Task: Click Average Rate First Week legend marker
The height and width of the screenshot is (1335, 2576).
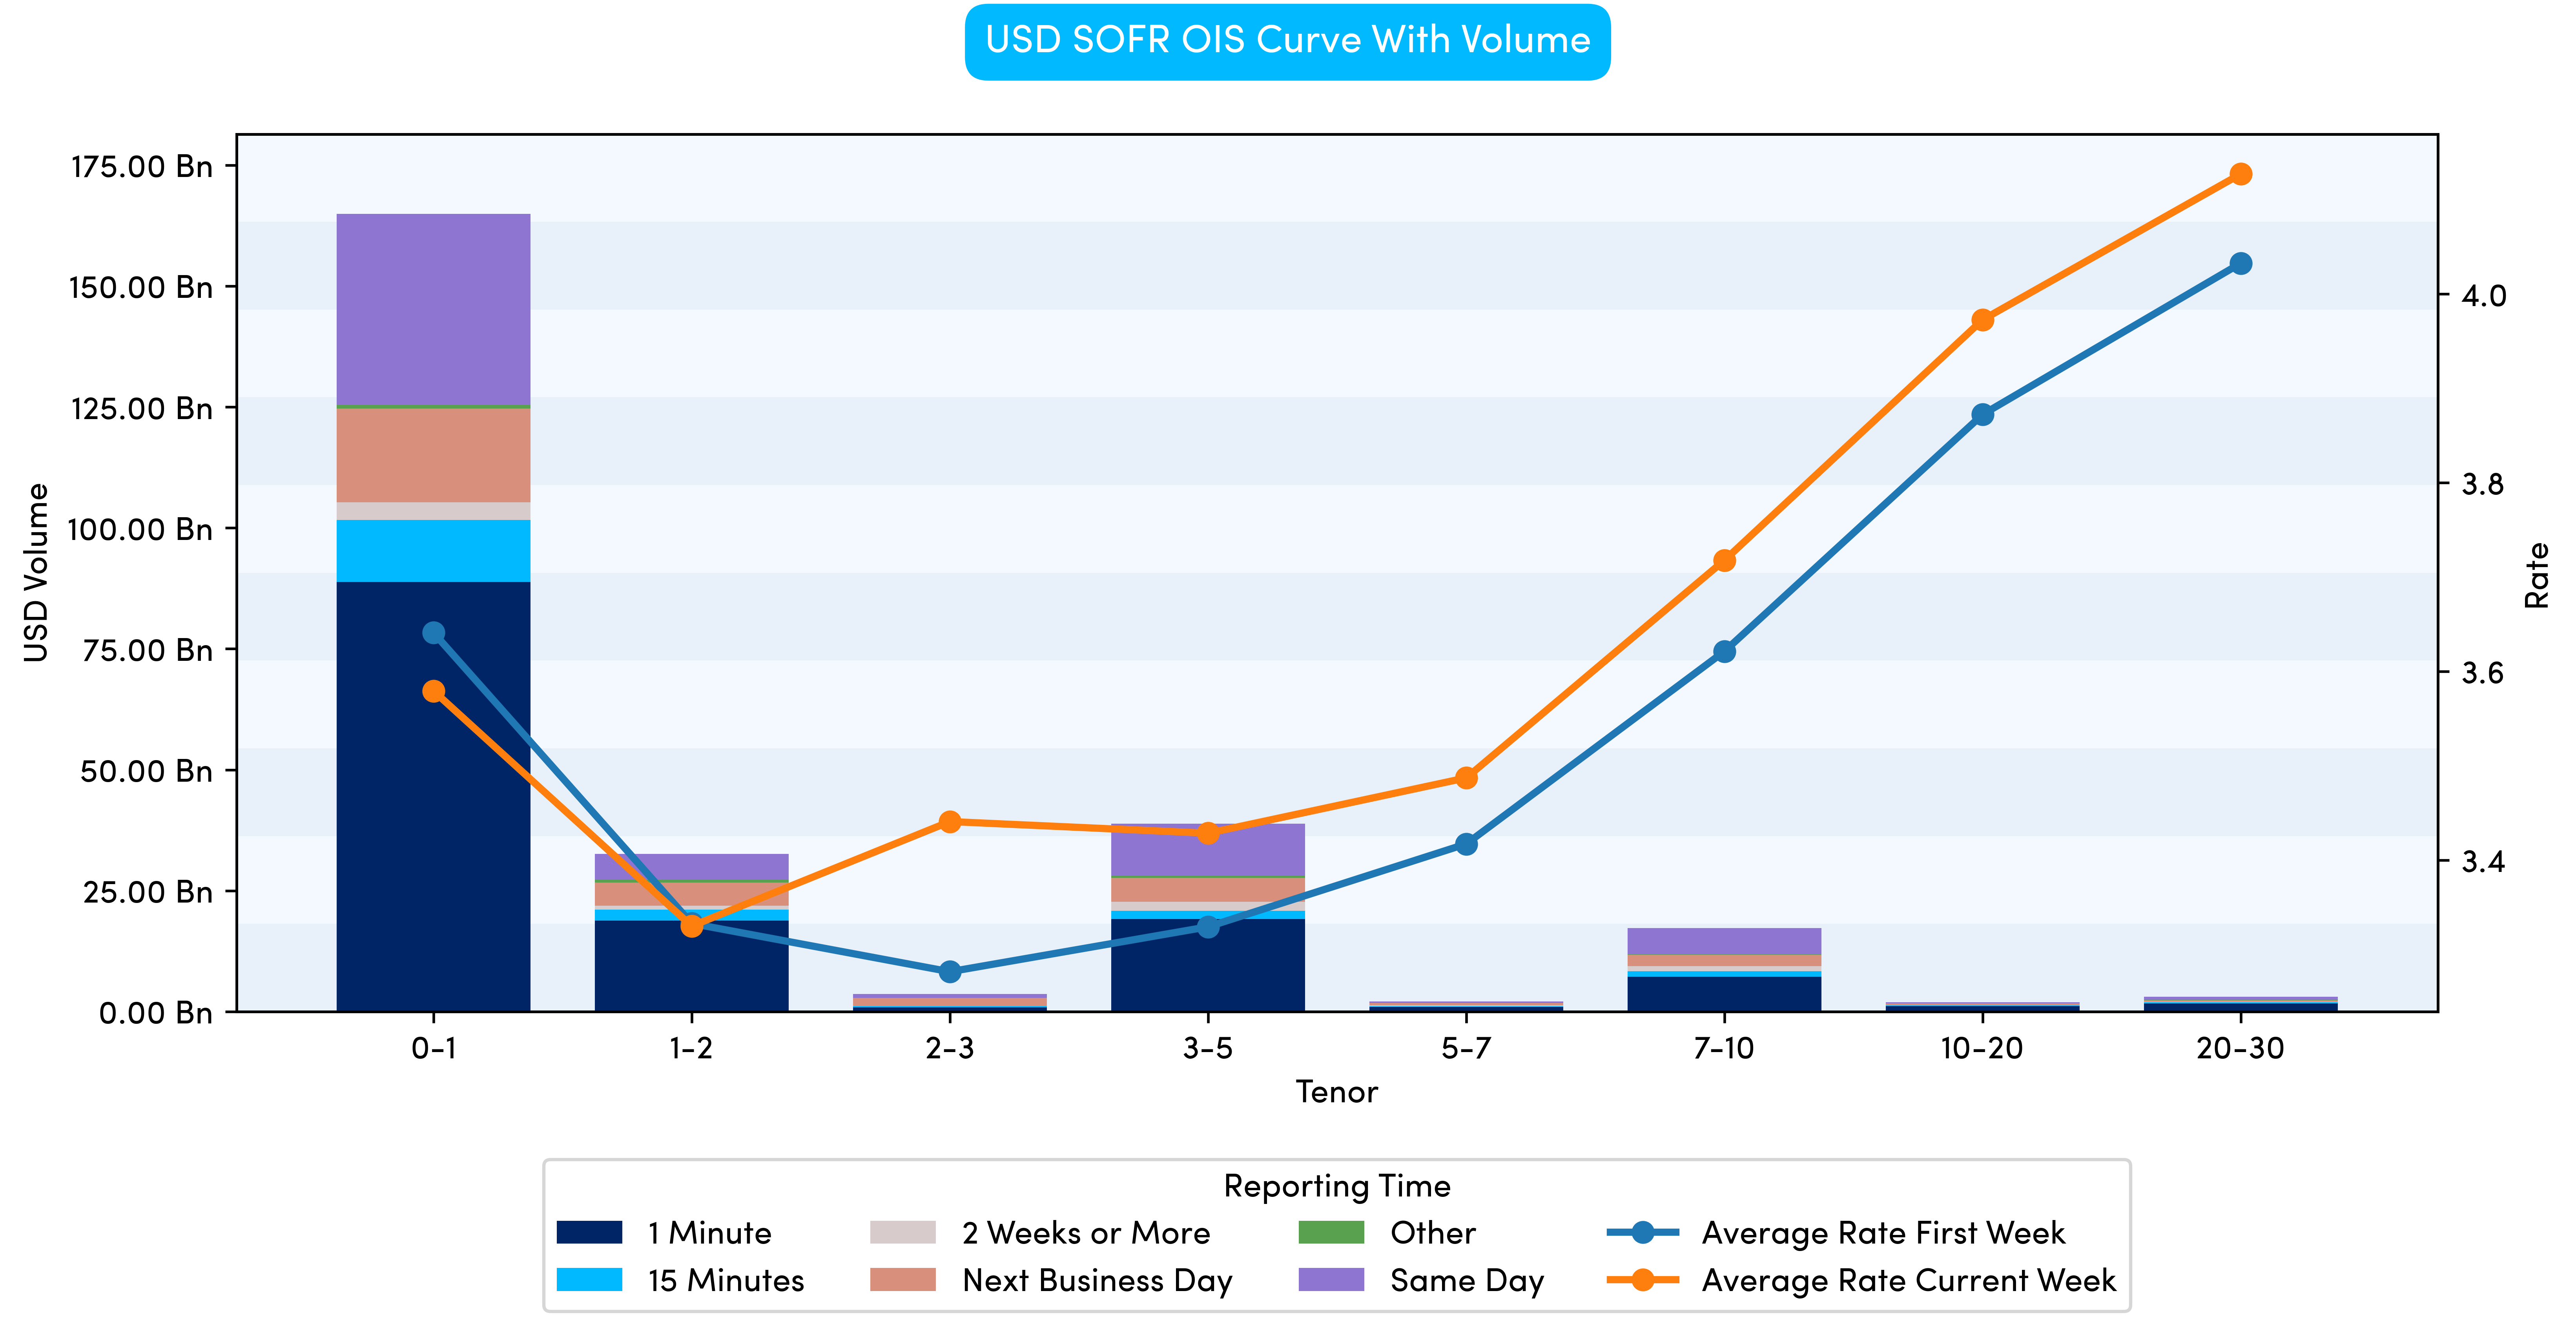Action: point(1642,1232)
